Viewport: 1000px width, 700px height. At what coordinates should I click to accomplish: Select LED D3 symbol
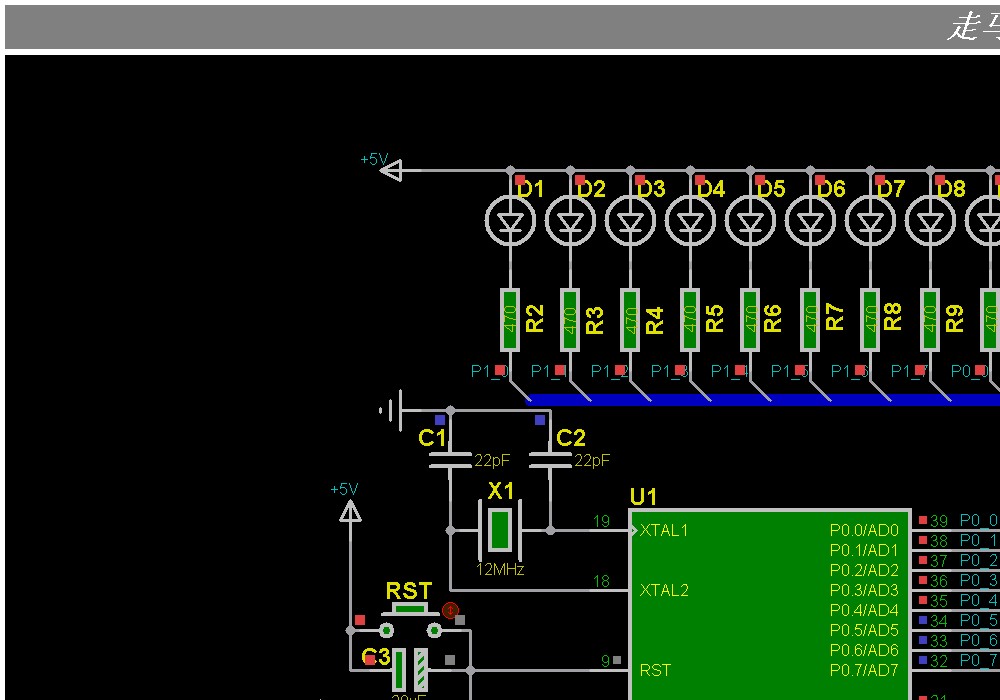coord(630,221)
